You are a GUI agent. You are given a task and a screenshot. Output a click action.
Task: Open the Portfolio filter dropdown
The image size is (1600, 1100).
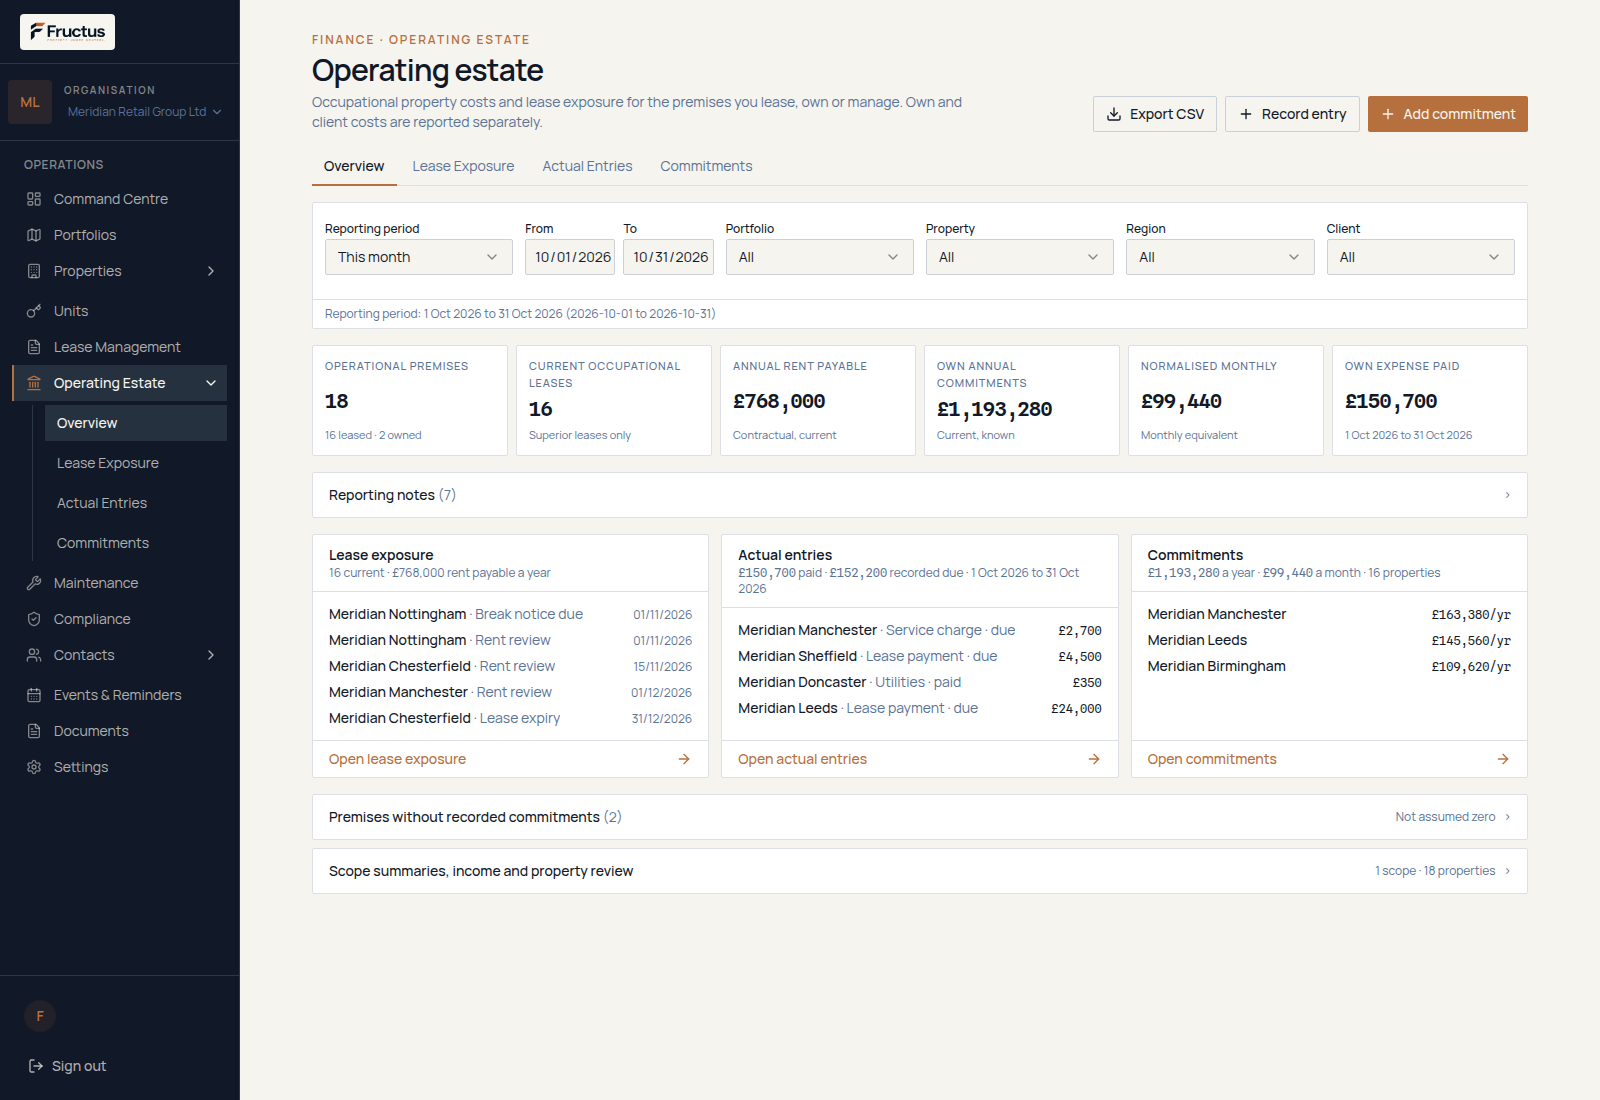pyautogui.click(x=819, y=257)
